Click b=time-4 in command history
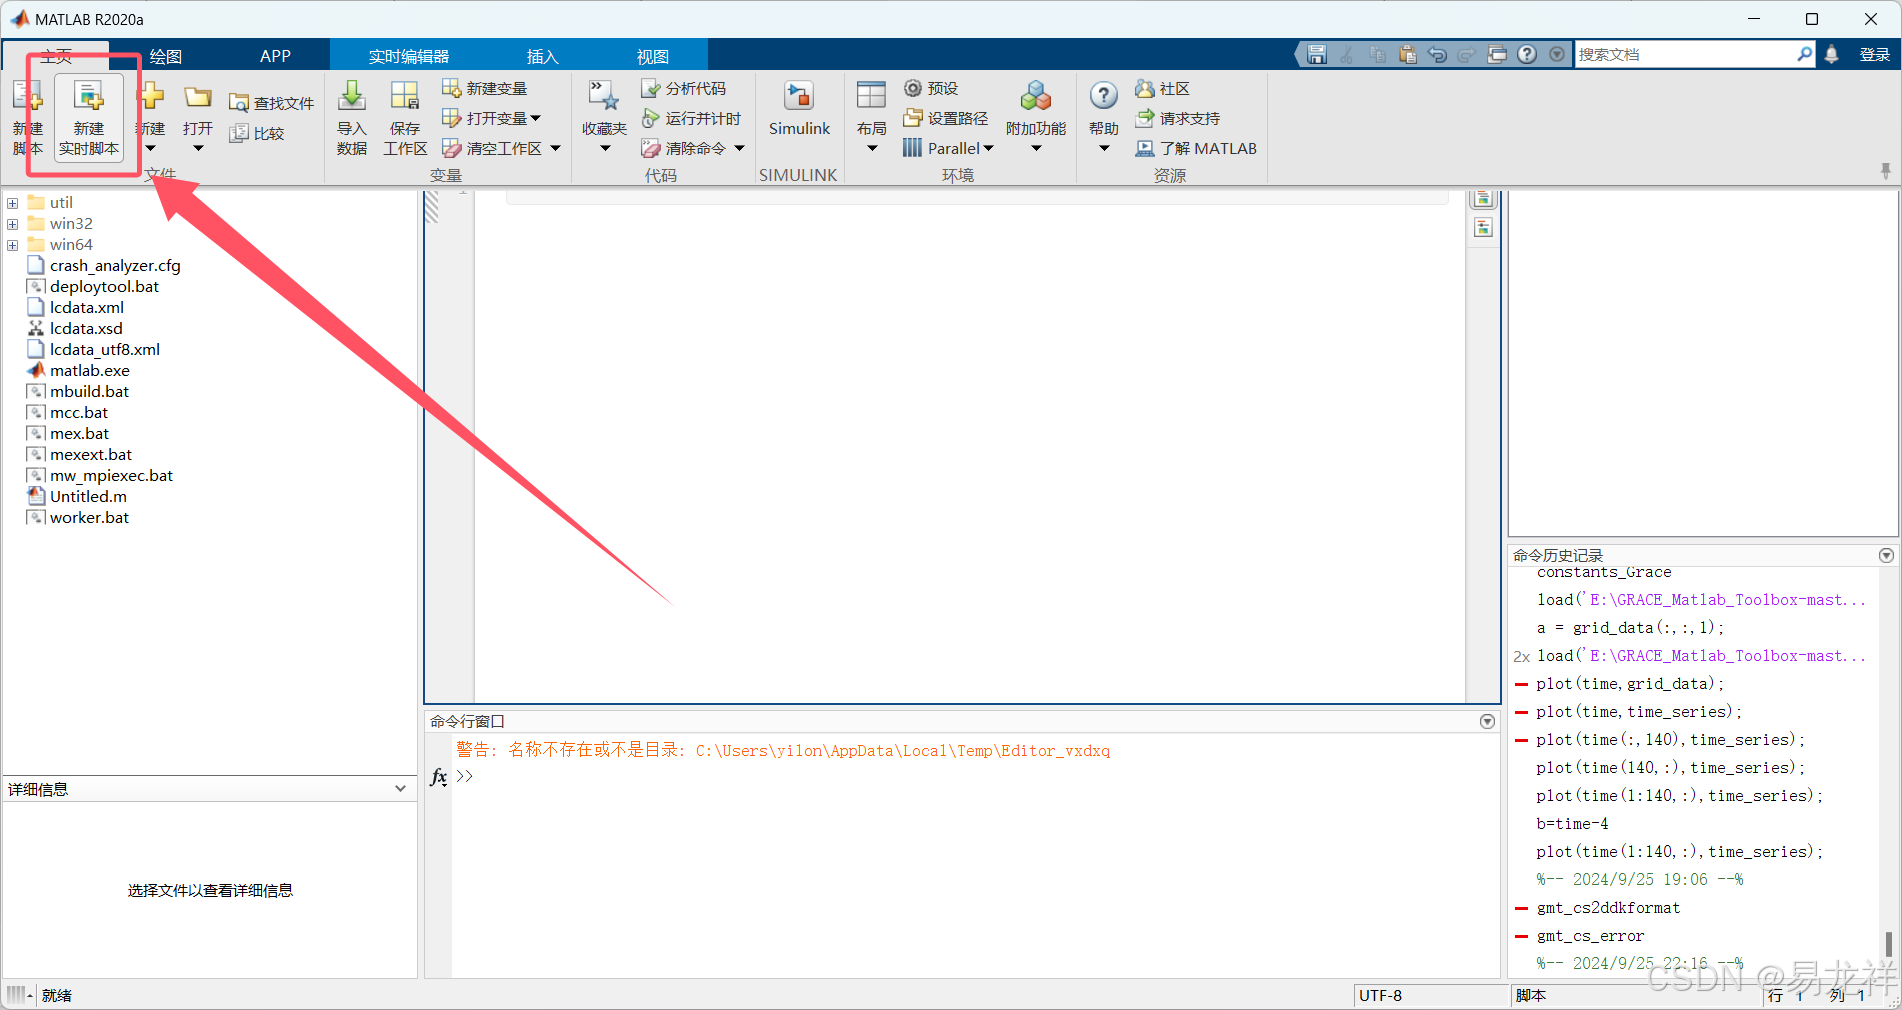This screenshot has width=1902, height=1010. pyautogui.click(x=1572, y=824)
